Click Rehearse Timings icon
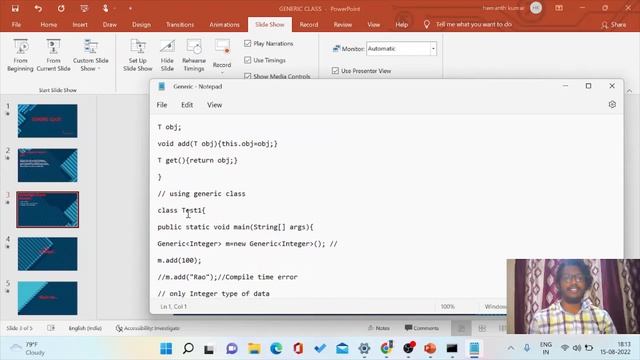The image size is (640, 360). (194, 55)
